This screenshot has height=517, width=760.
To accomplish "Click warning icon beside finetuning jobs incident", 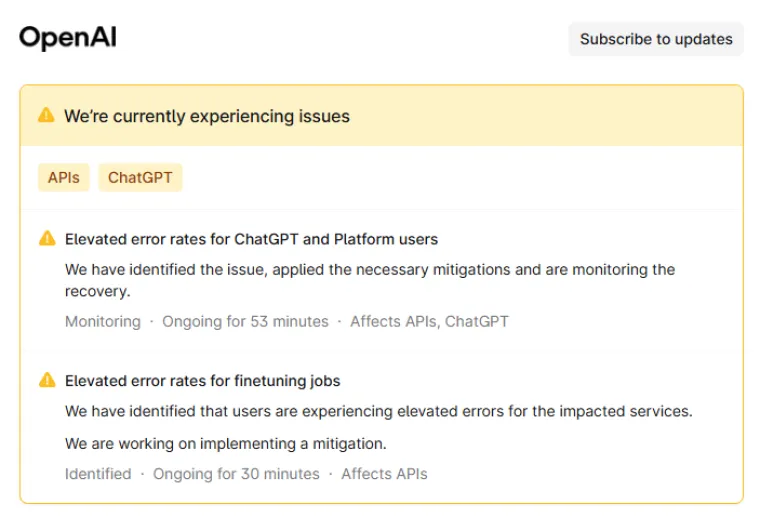I will tap(47, 380).
